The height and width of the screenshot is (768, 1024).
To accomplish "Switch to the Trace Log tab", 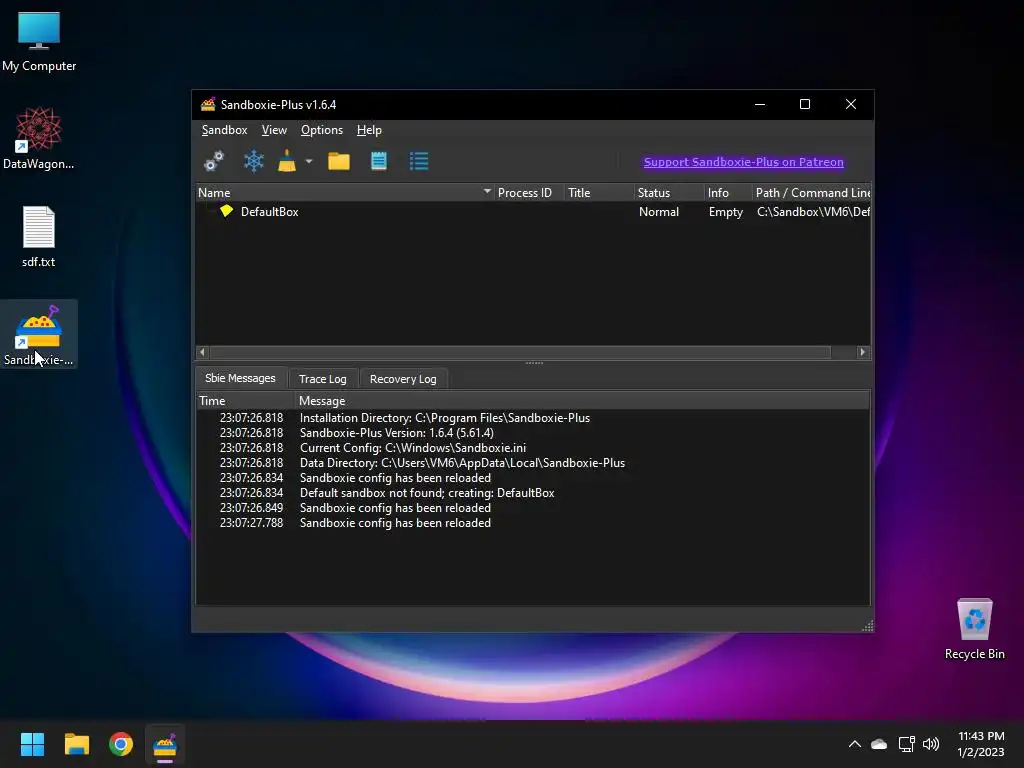I will [x=323, y=379].
